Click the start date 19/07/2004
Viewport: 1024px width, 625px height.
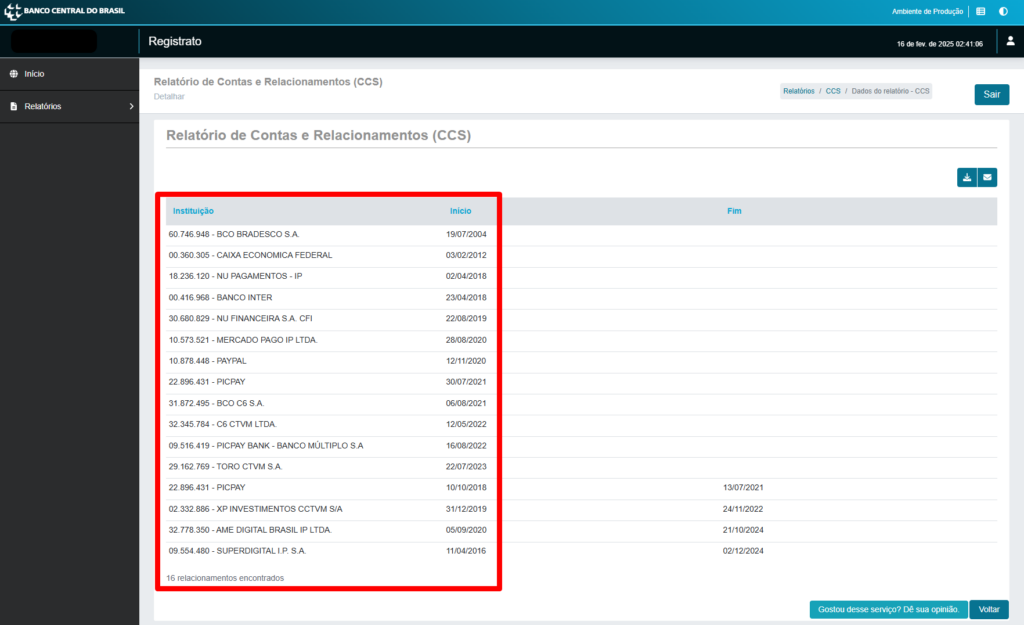point(466,234)
